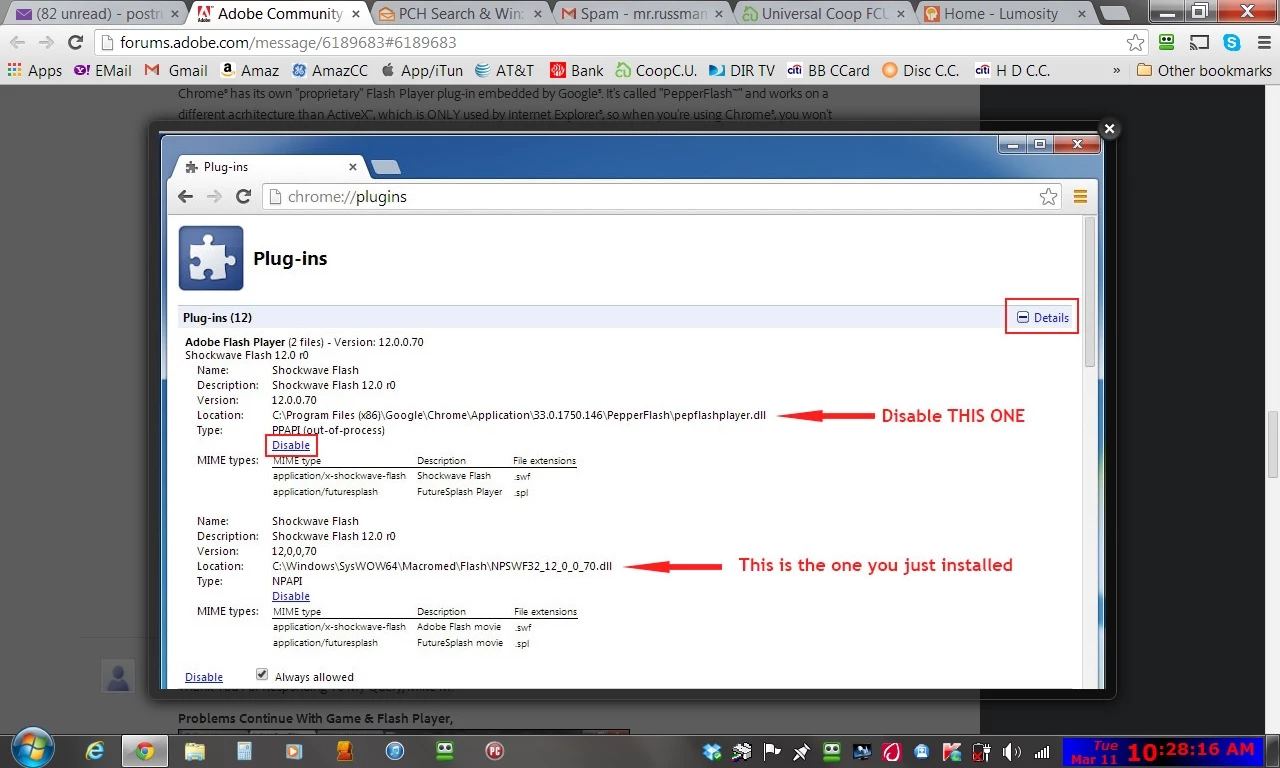Click the green RoboForm toolbar extension icon
Image resolution: width=1280 pixels, height=768 pixels.
pyautogui.click(x=1166, y=43)
